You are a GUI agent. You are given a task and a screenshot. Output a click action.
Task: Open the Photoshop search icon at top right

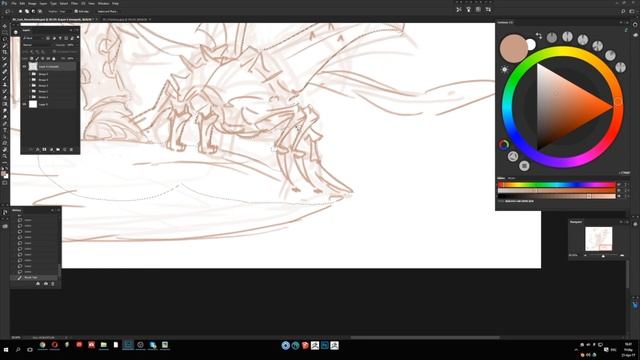[623, 11]
